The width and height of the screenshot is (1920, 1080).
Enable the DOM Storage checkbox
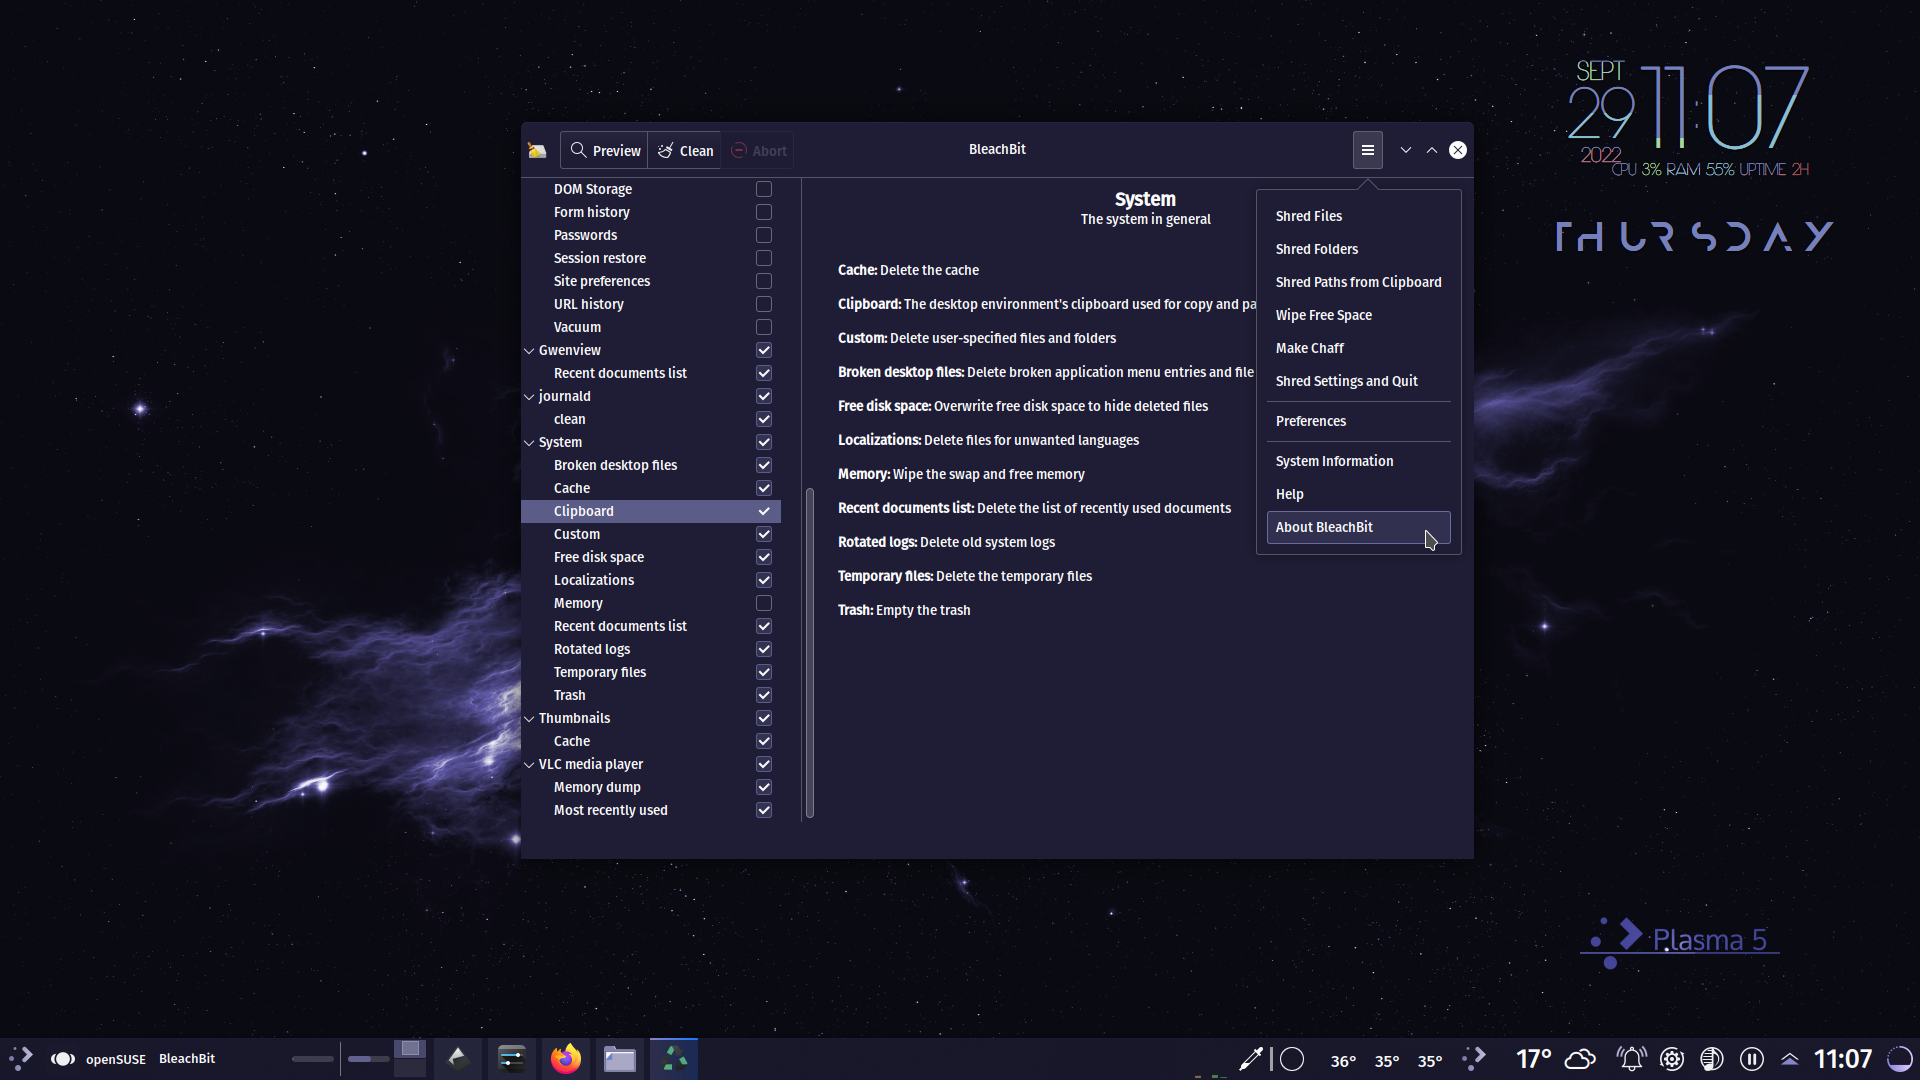764,189
